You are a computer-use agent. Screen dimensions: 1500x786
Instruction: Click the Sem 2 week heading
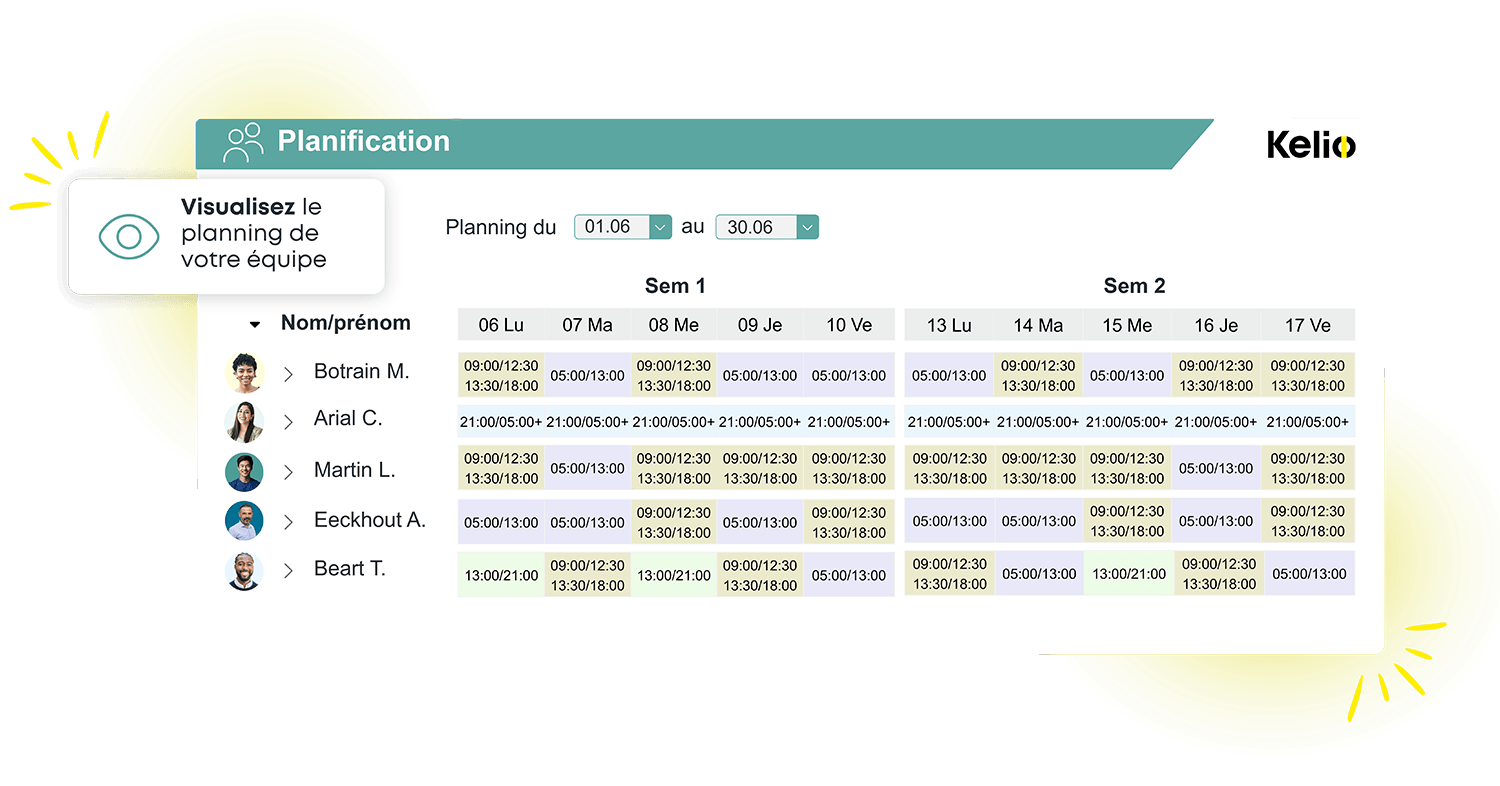click(1134, 286)
